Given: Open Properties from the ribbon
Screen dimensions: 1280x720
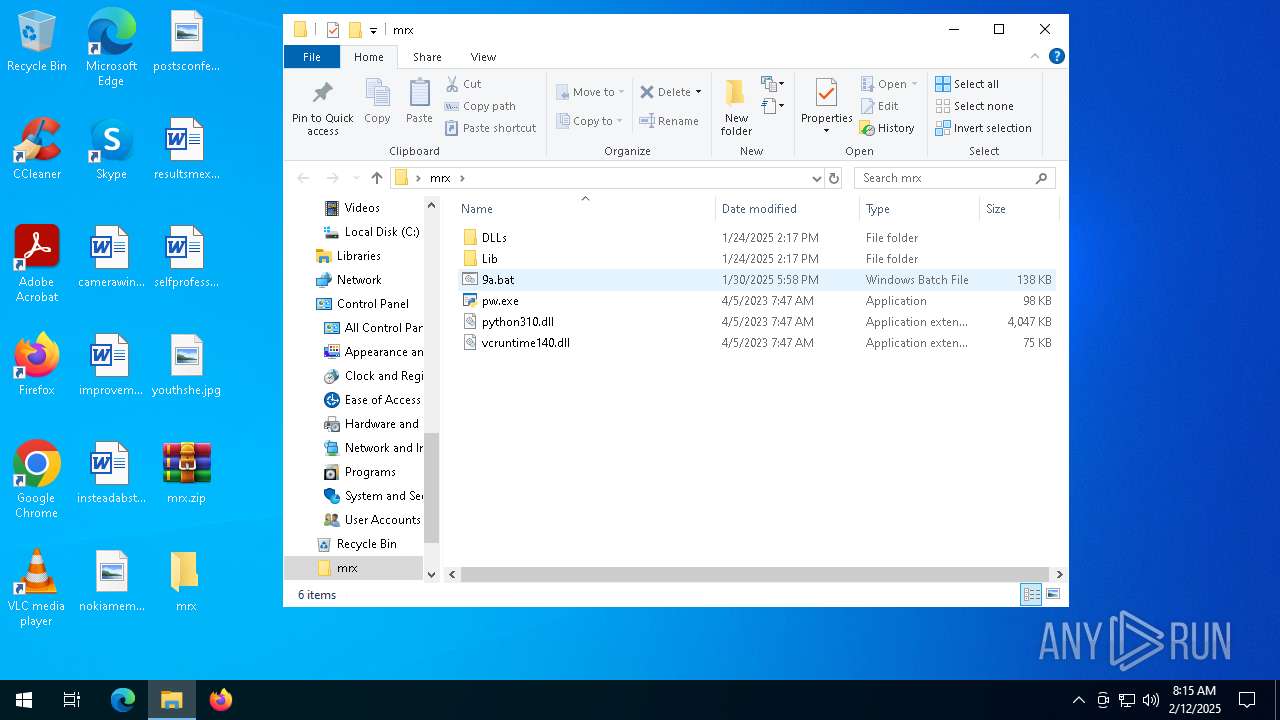Looking at the screenshot, I should [x=826, y=106].
